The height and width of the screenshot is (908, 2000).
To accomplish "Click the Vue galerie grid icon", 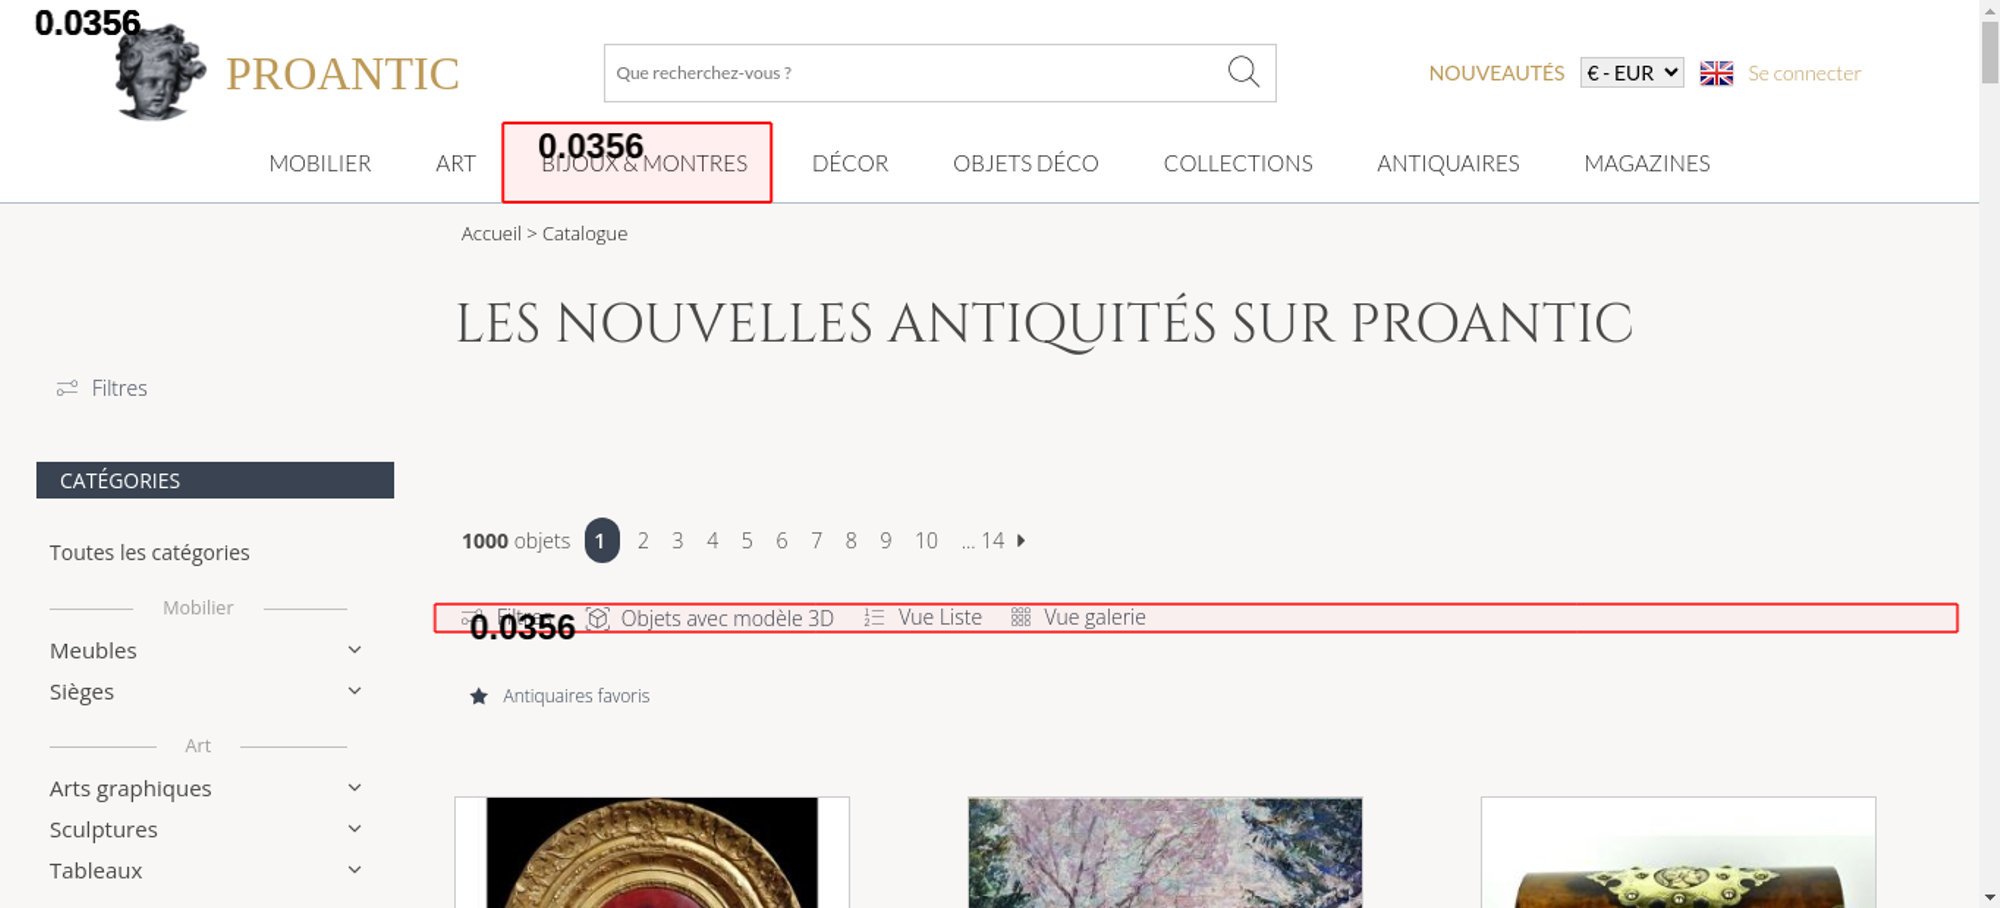I will (x=1020, y=618).
